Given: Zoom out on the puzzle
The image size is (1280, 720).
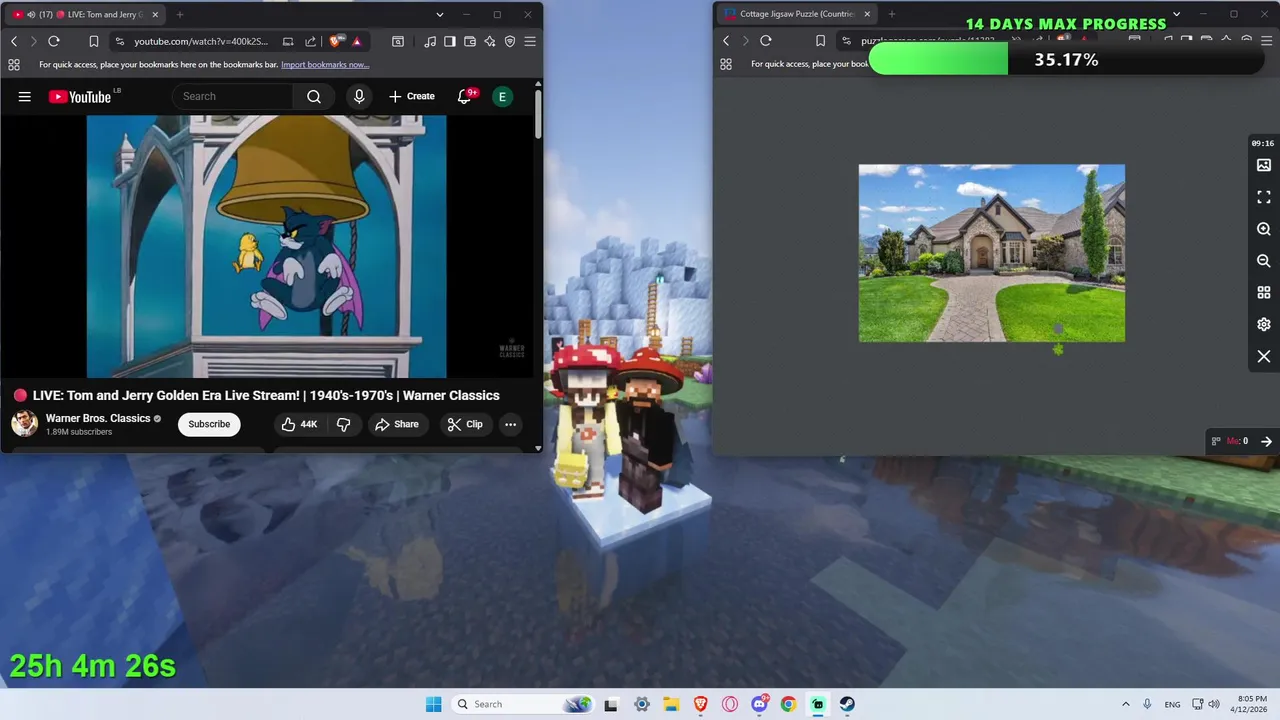Looking at the screenshot, I should 1264,261.
